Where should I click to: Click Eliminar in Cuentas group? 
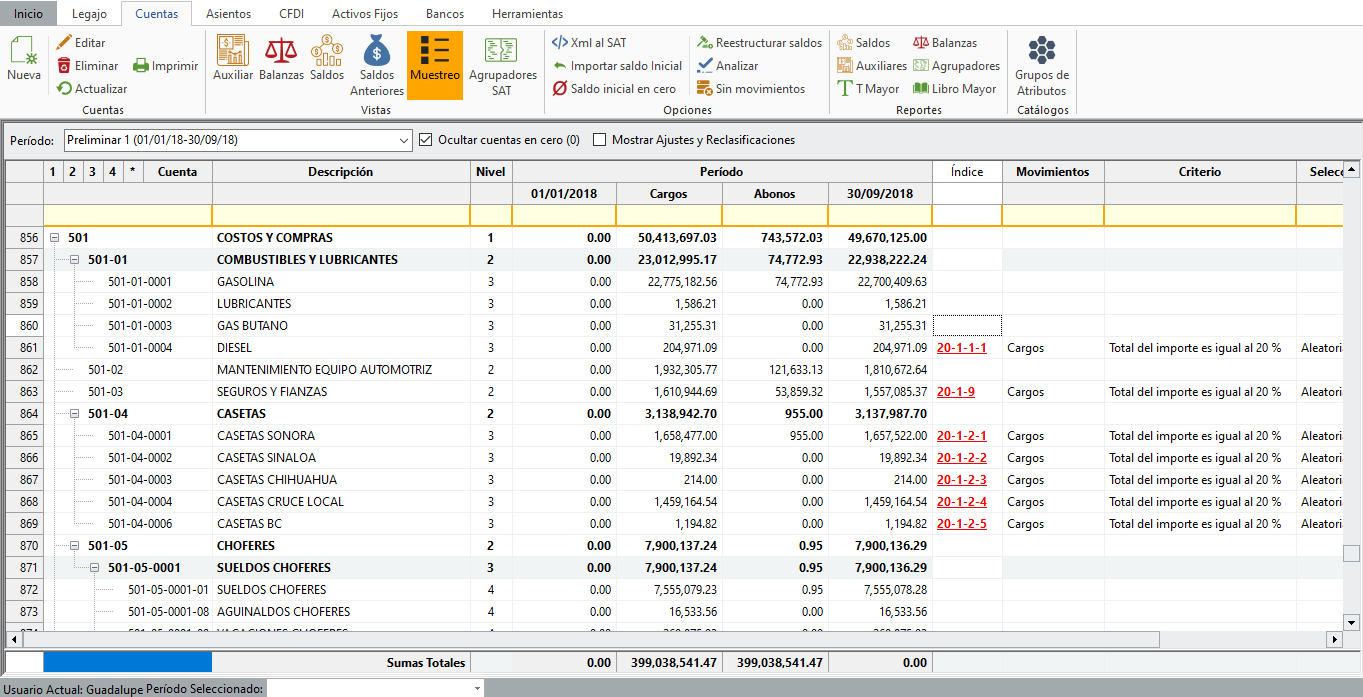[87, 66]
